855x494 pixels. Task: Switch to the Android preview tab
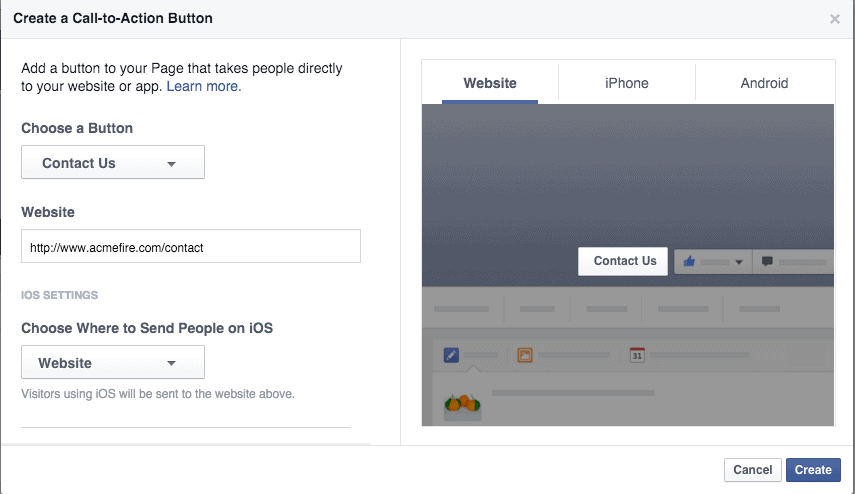point(764,83)
